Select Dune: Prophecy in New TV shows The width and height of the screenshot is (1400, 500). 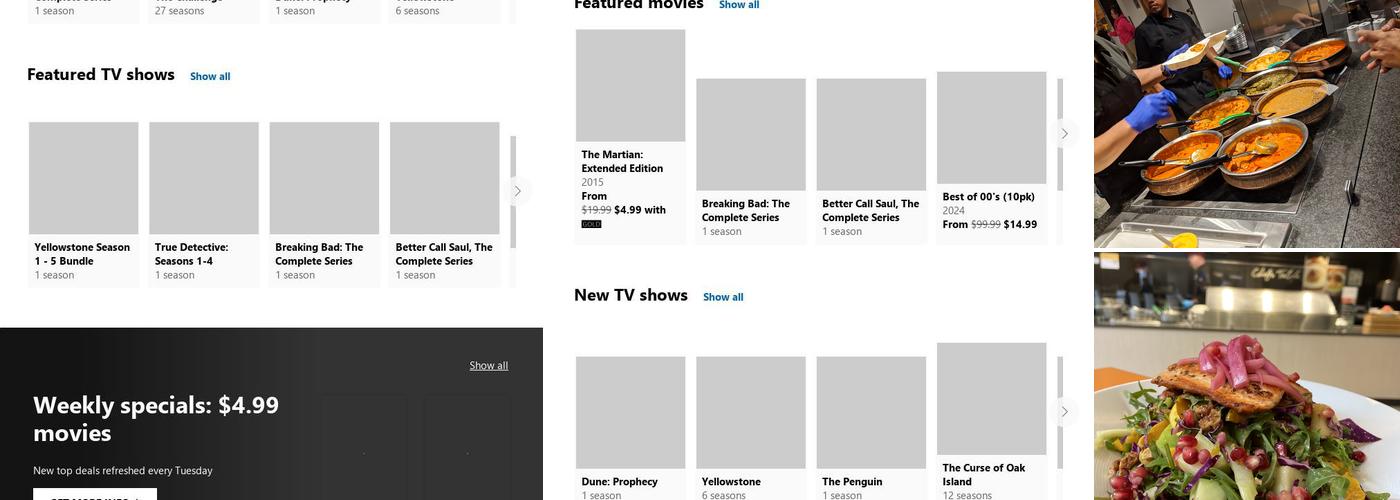[631, 413]
